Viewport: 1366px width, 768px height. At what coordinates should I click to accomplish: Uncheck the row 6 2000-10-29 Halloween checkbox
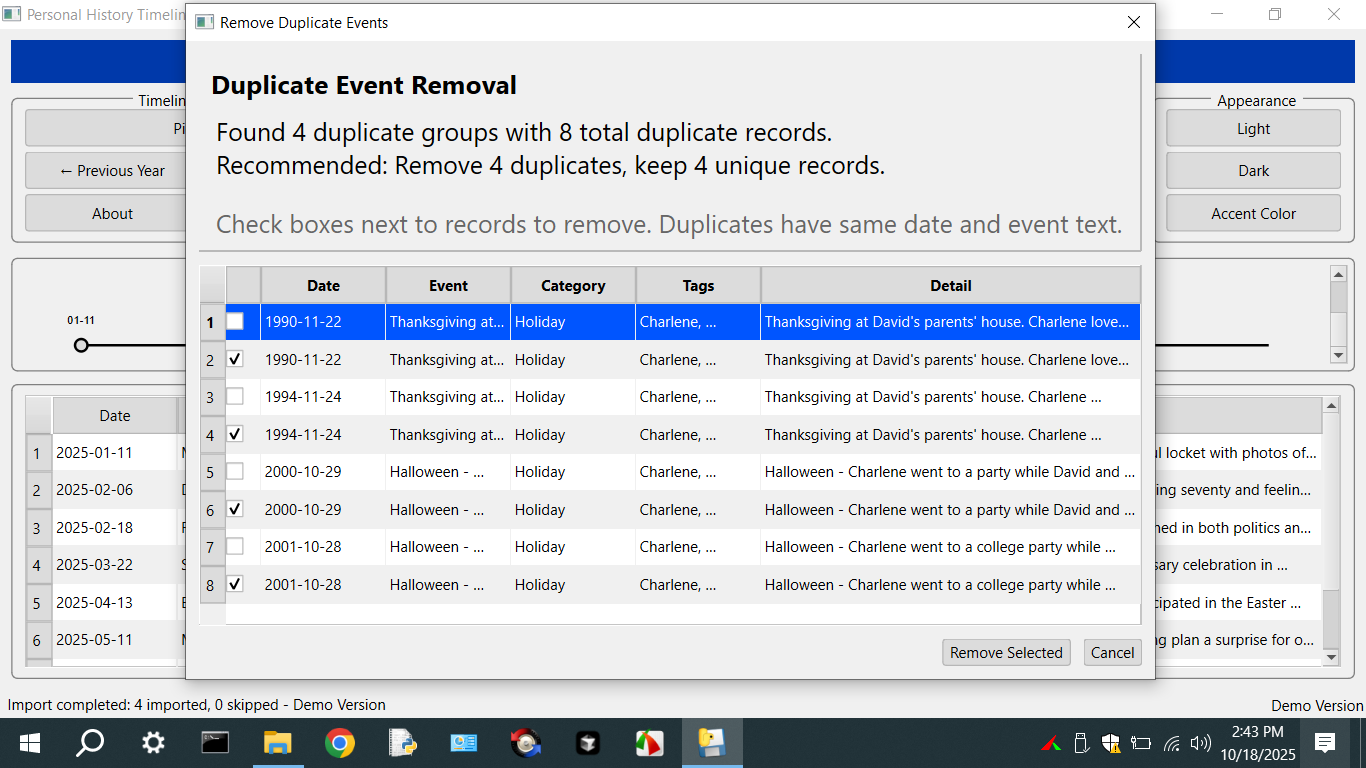point(235,509)
